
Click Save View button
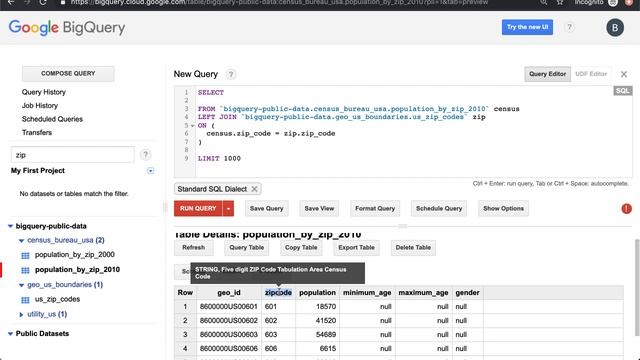tap(319, 209)
